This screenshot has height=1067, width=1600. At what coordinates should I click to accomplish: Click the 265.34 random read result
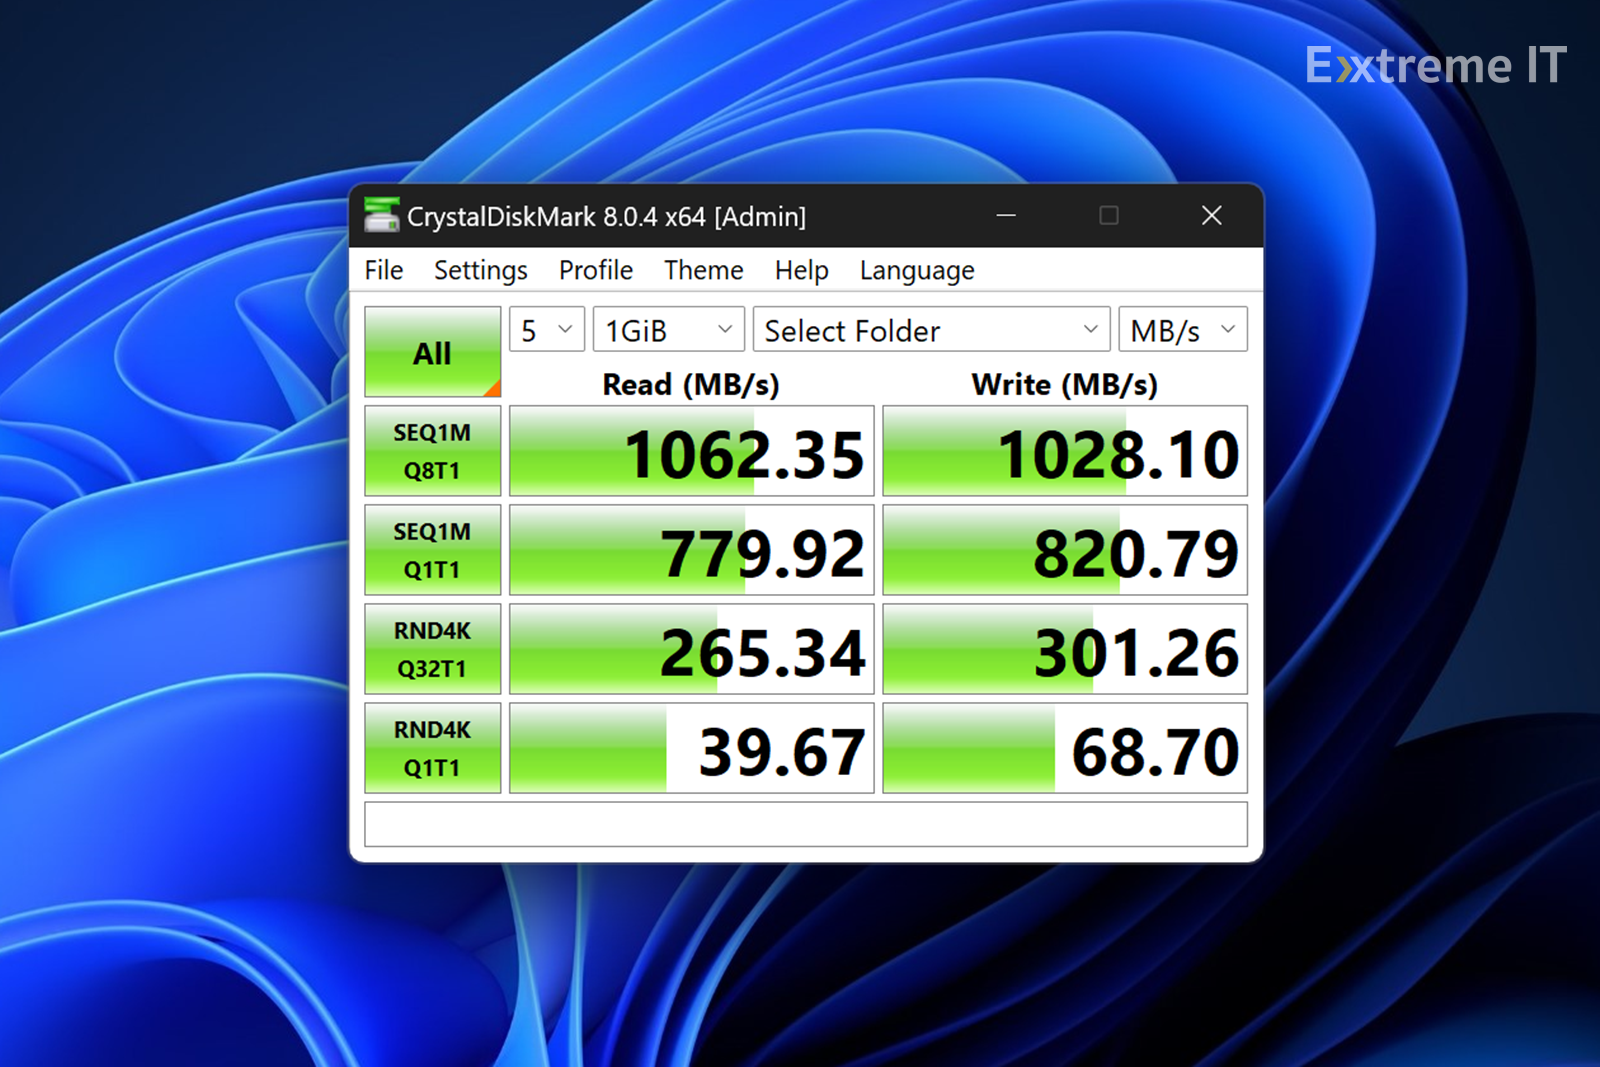[692, 649]
